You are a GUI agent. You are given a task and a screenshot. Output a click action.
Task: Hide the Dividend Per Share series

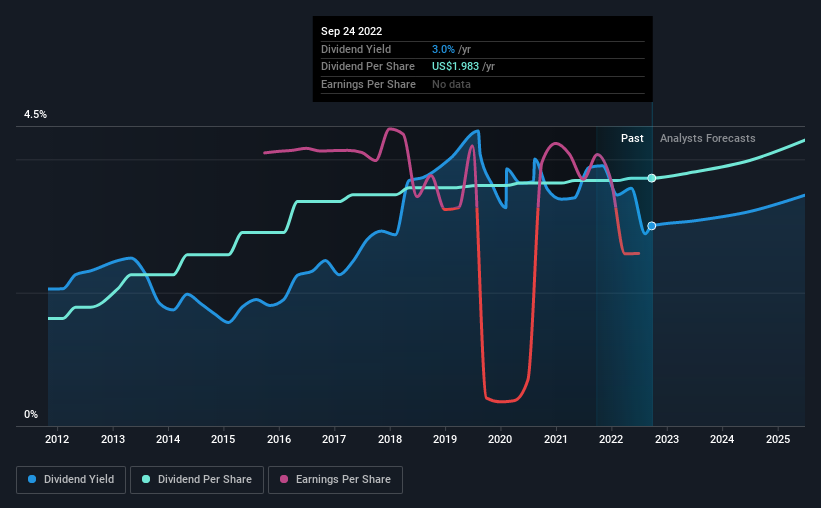click(200, 480)
